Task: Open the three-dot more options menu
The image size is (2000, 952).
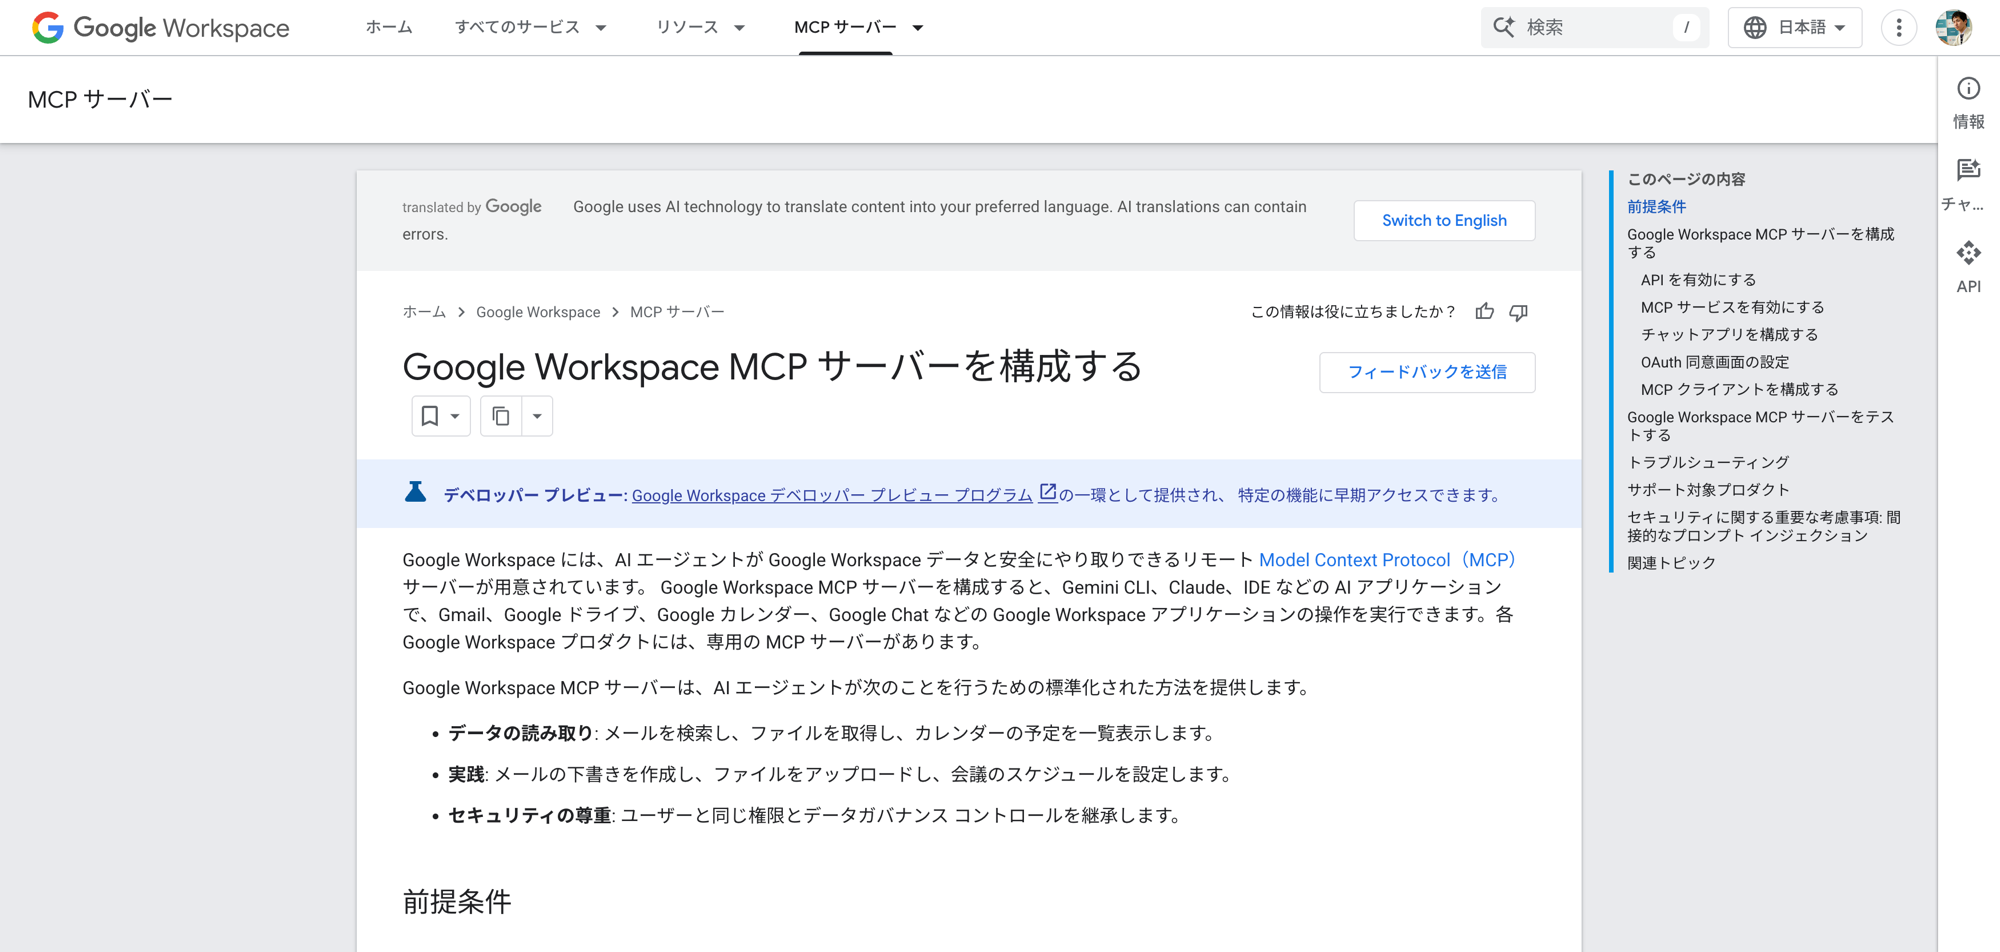Action: tap(1898, 27)
